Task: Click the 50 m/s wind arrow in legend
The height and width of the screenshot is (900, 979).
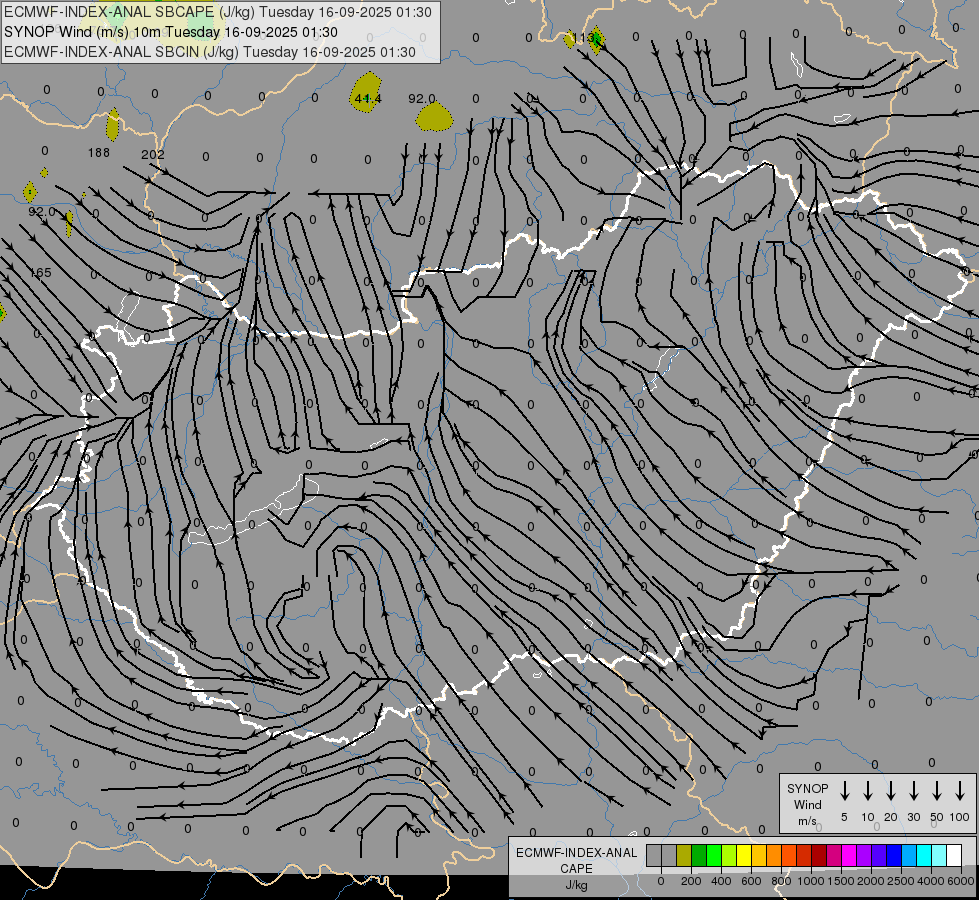Action: point(937,791)
